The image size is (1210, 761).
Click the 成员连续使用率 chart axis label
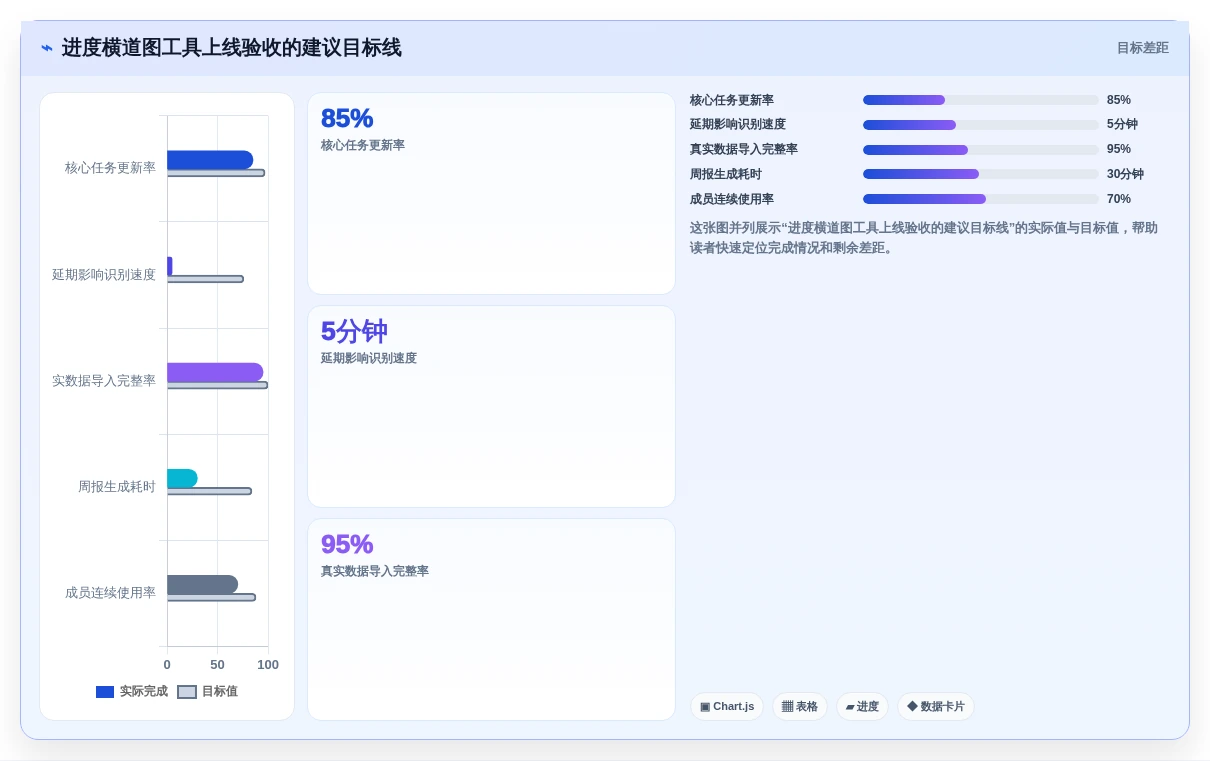110,593
